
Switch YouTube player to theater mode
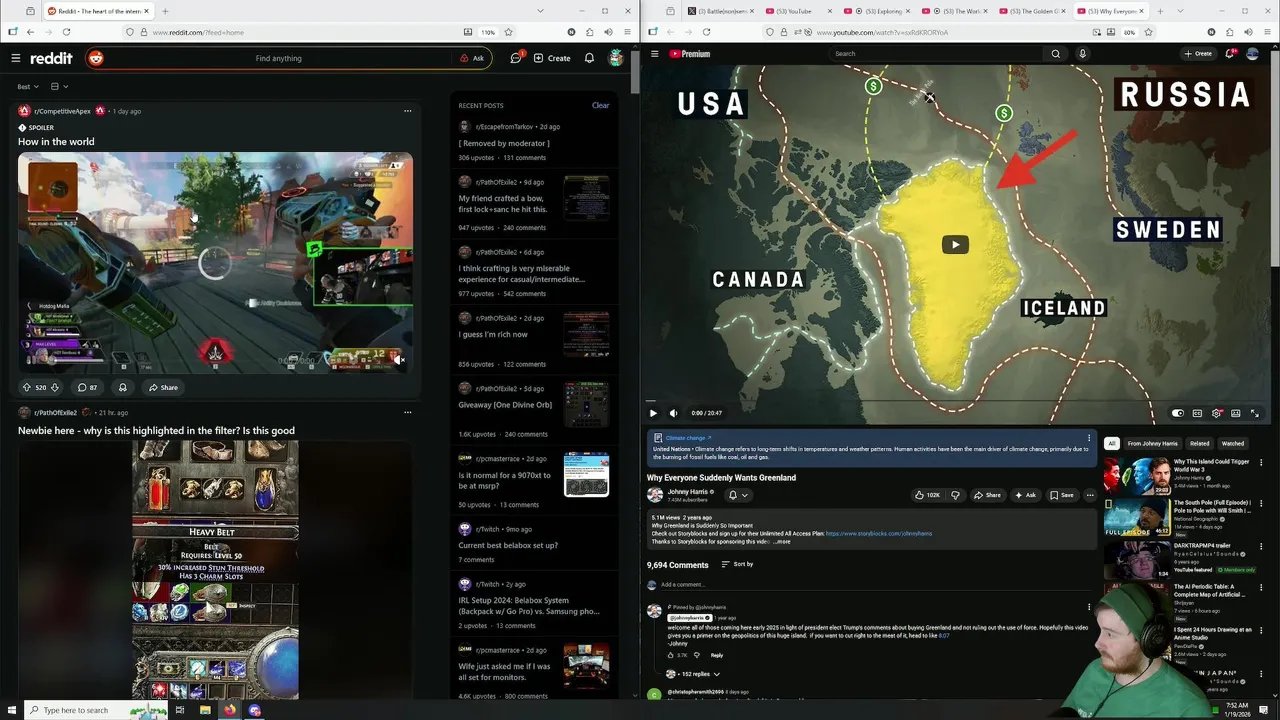(1236, 413)
